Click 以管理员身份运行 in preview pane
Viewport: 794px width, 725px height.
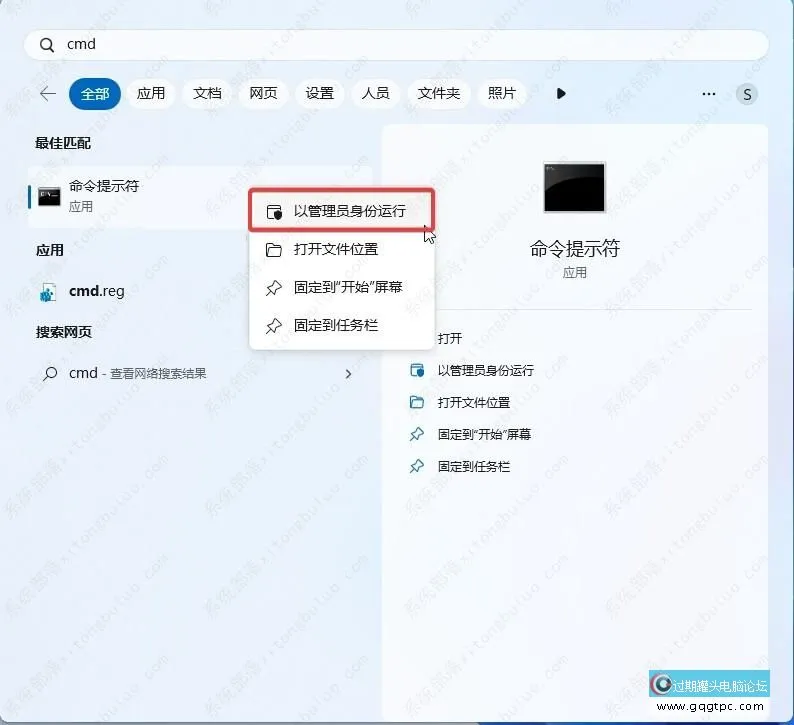coord(486,371)
